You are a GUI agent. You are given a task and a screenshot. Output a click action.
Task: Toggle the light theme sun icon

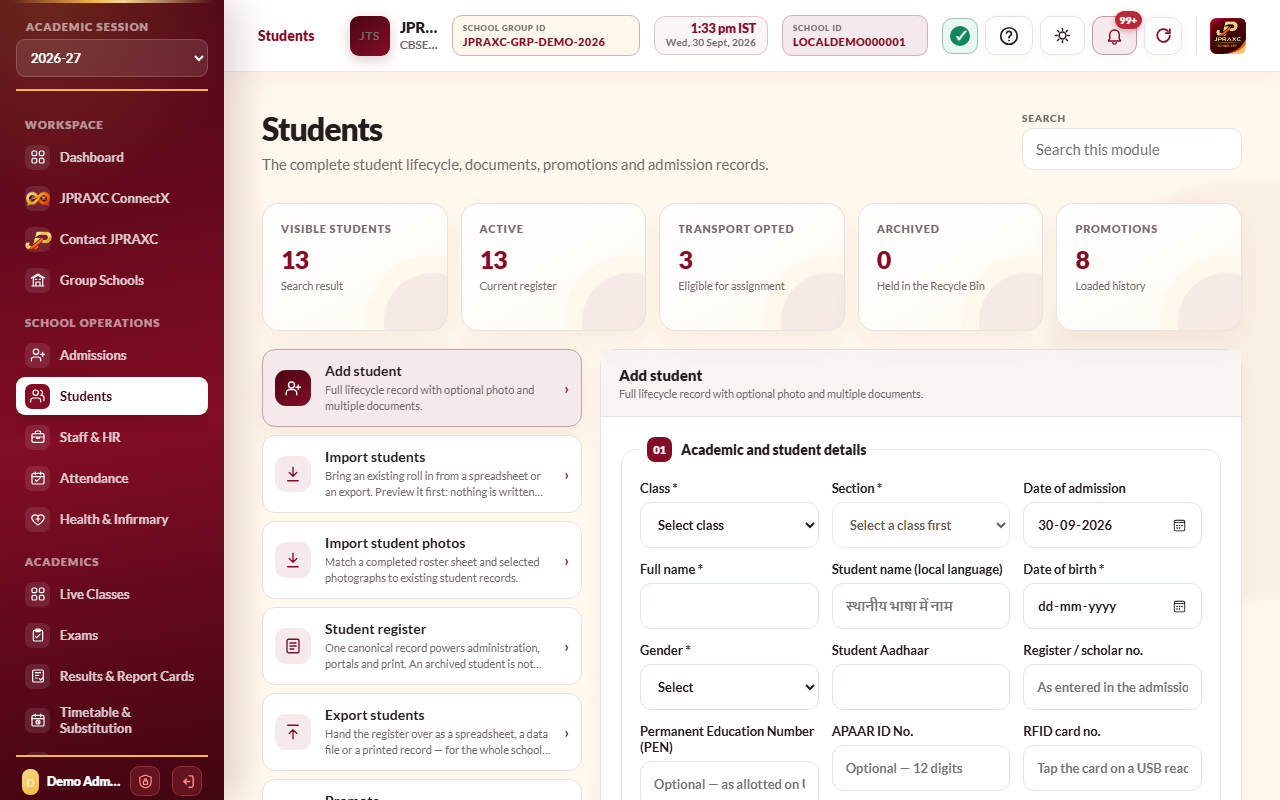tap(1062, 36)
